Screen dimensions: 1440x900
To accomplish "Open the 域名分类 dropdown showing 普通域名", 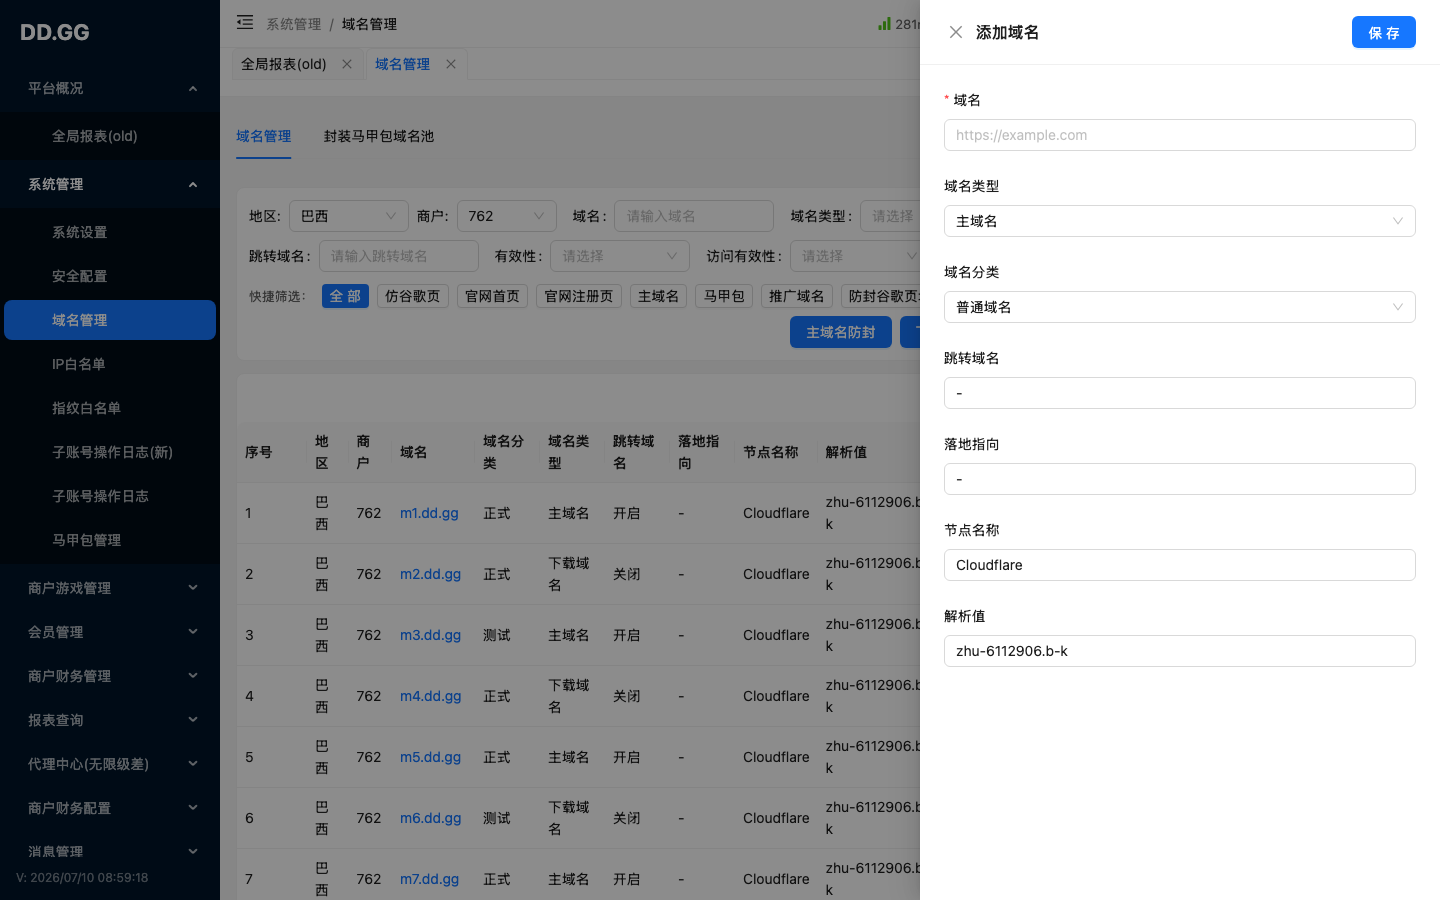I will coord(1180,307).
